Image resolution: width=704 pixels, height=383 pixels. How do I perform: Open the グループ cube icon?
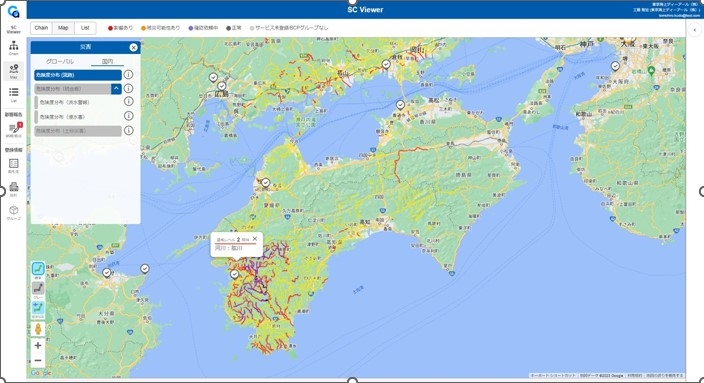coord(14,212)
